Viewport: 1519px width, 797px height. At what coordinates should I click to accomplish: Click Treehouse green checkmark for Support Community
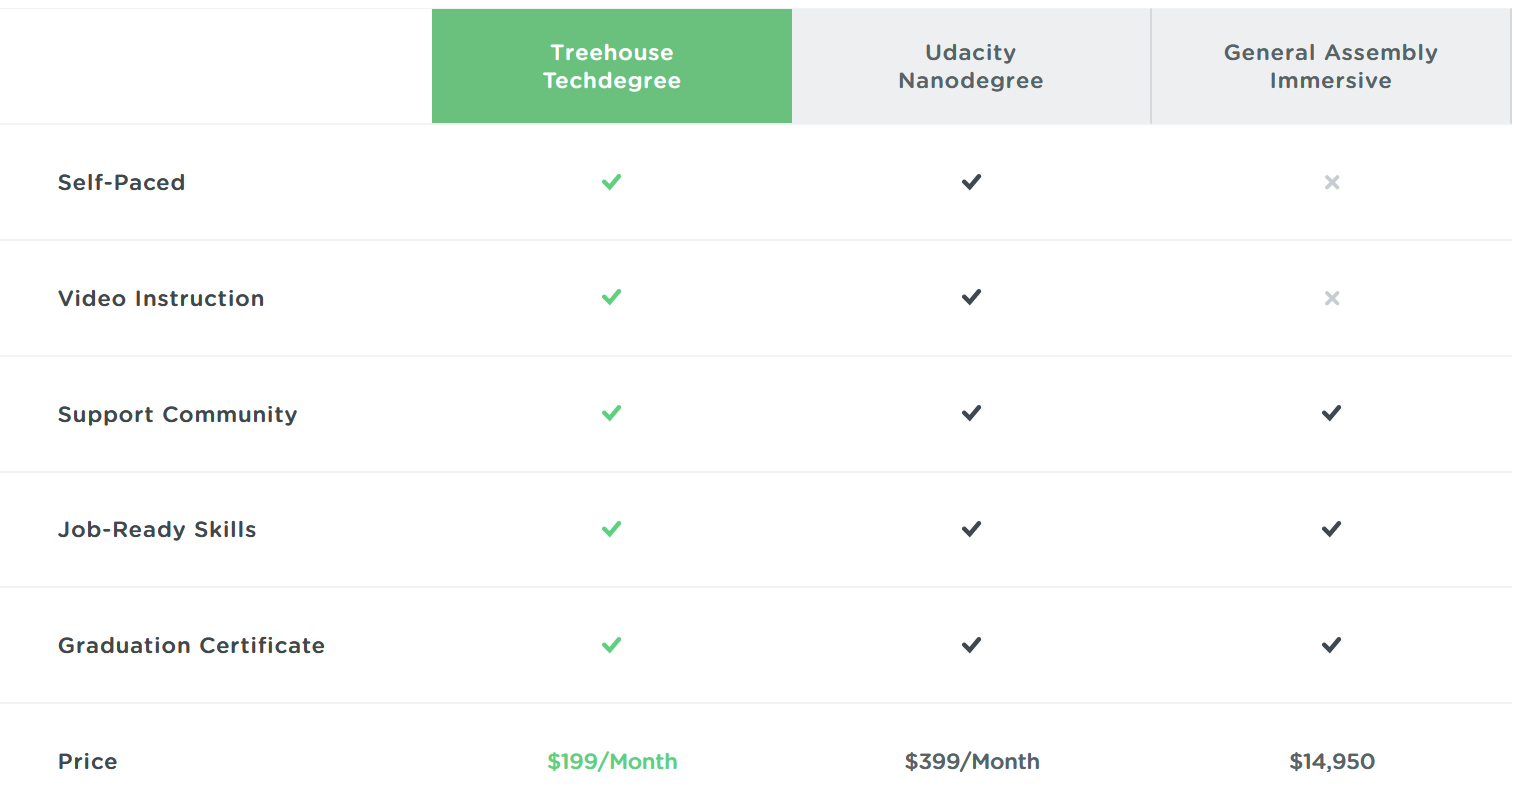[x=611, y=413]
